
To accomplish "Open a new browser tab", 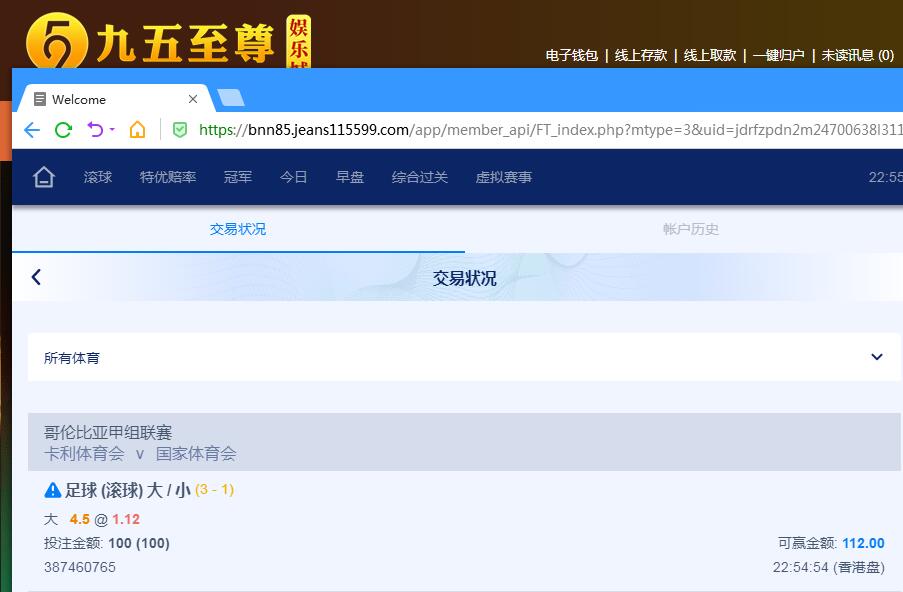I will click(231, 98).
